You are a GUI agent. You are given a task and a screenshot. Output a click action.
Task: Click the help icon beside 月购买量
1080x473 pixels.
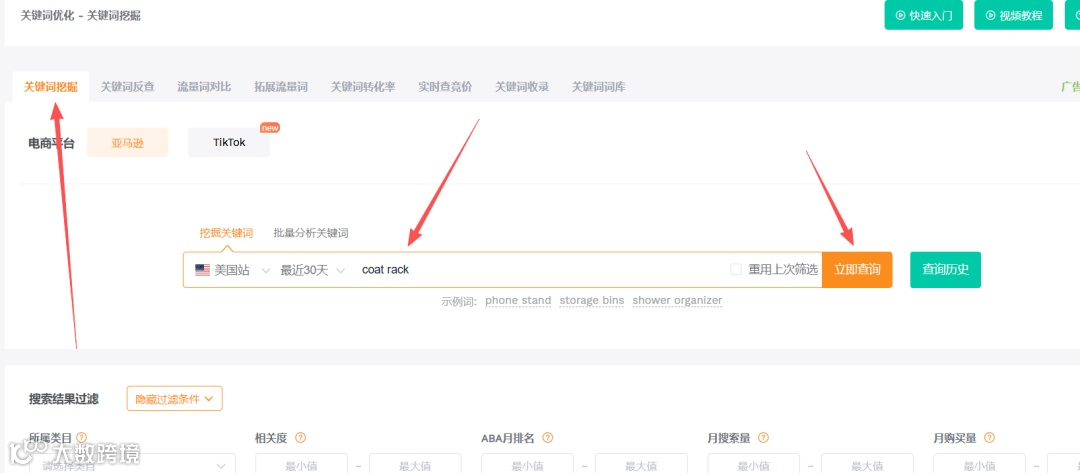(x=990, y=438)
